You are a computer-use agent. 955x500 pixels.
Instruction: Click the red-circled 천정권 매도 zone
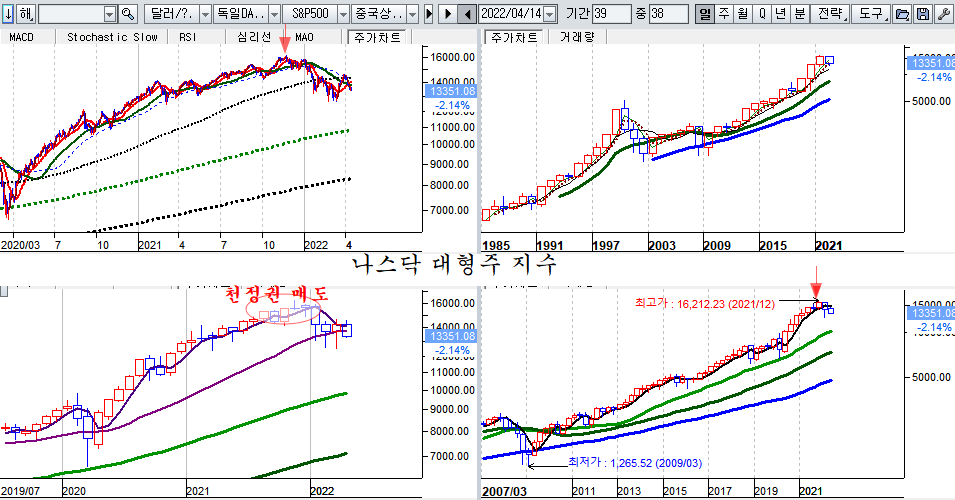pos(283,312)
